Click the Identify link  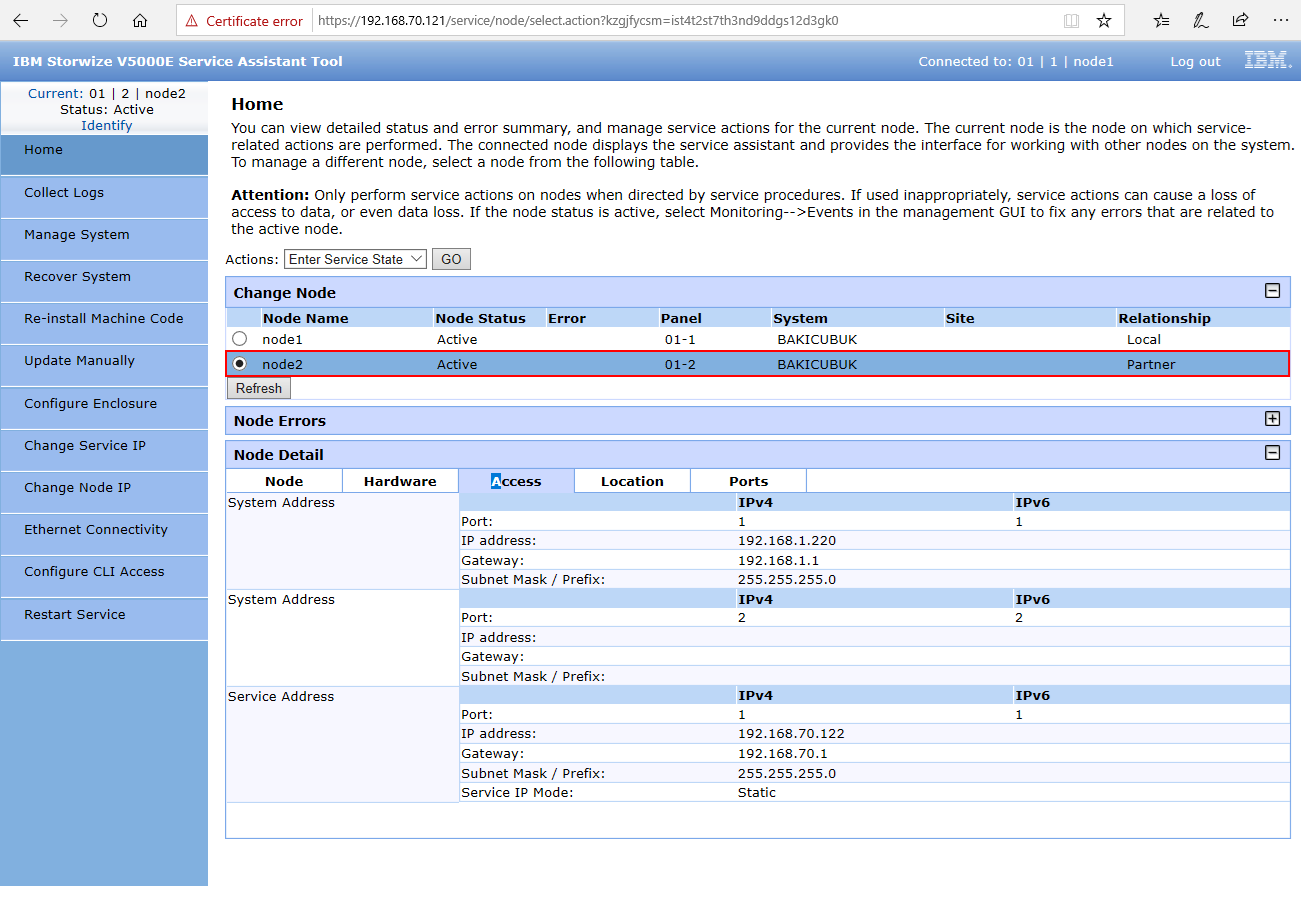(x=107, y=125)
